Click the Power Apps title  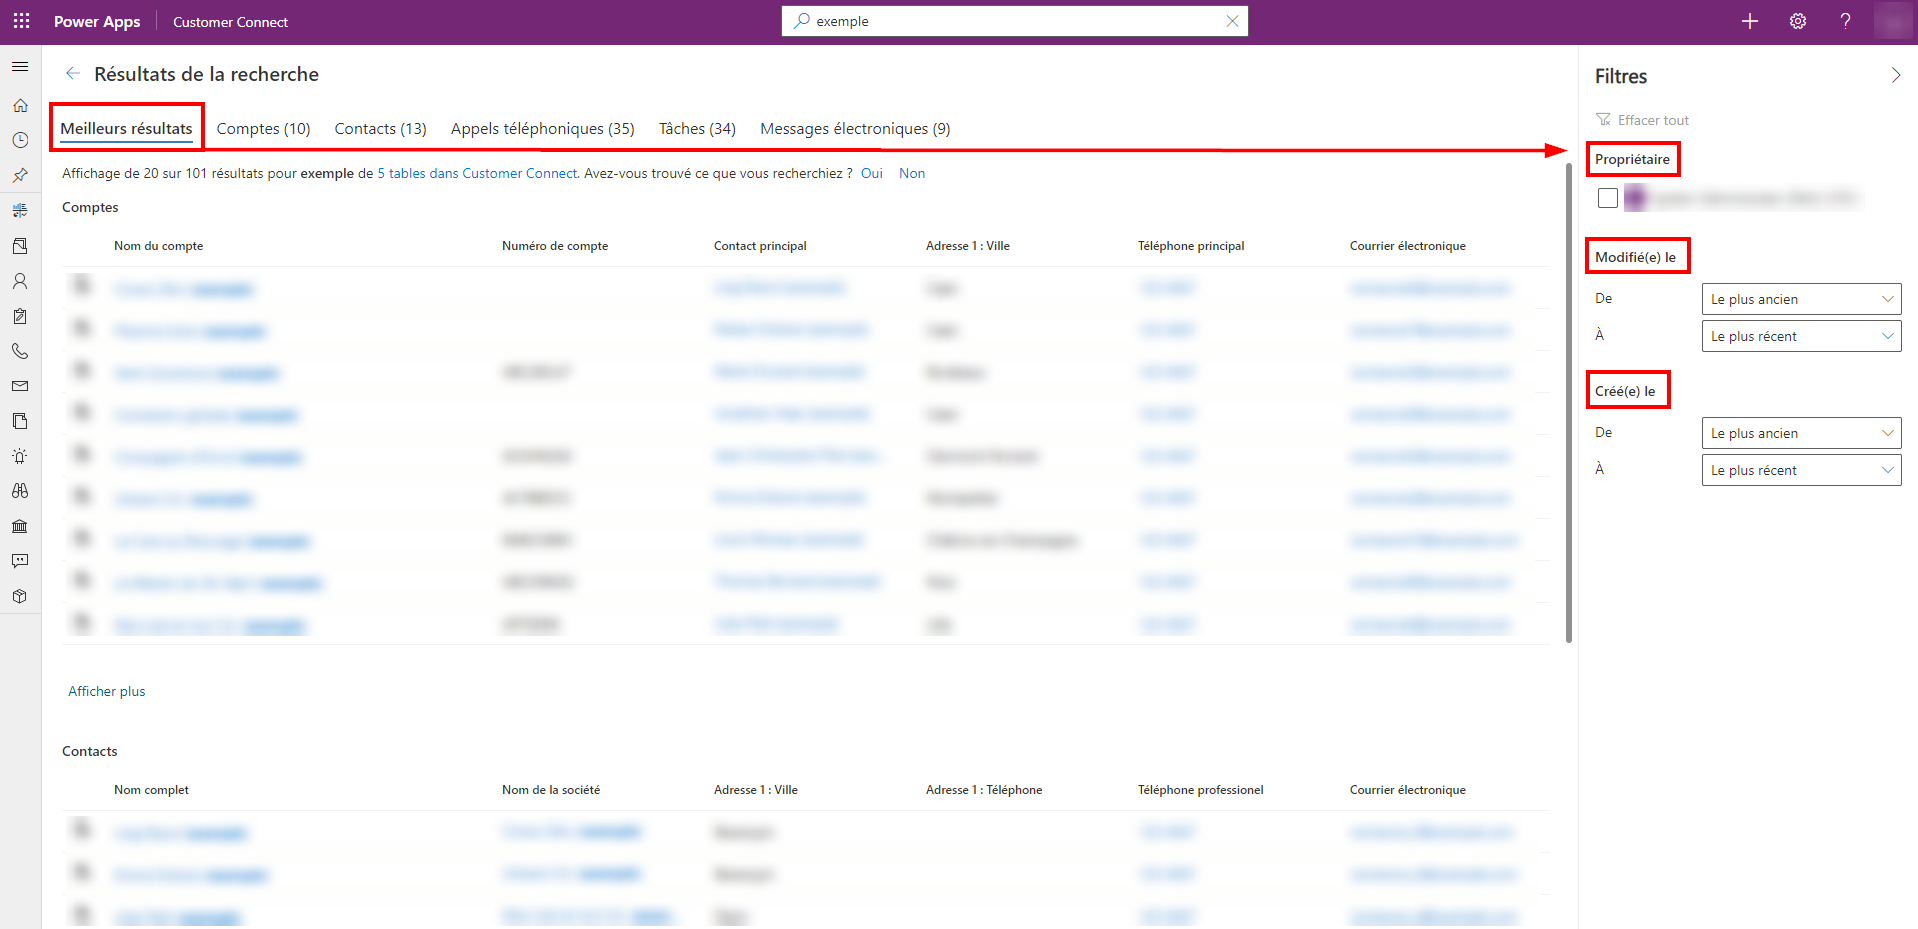97,22
